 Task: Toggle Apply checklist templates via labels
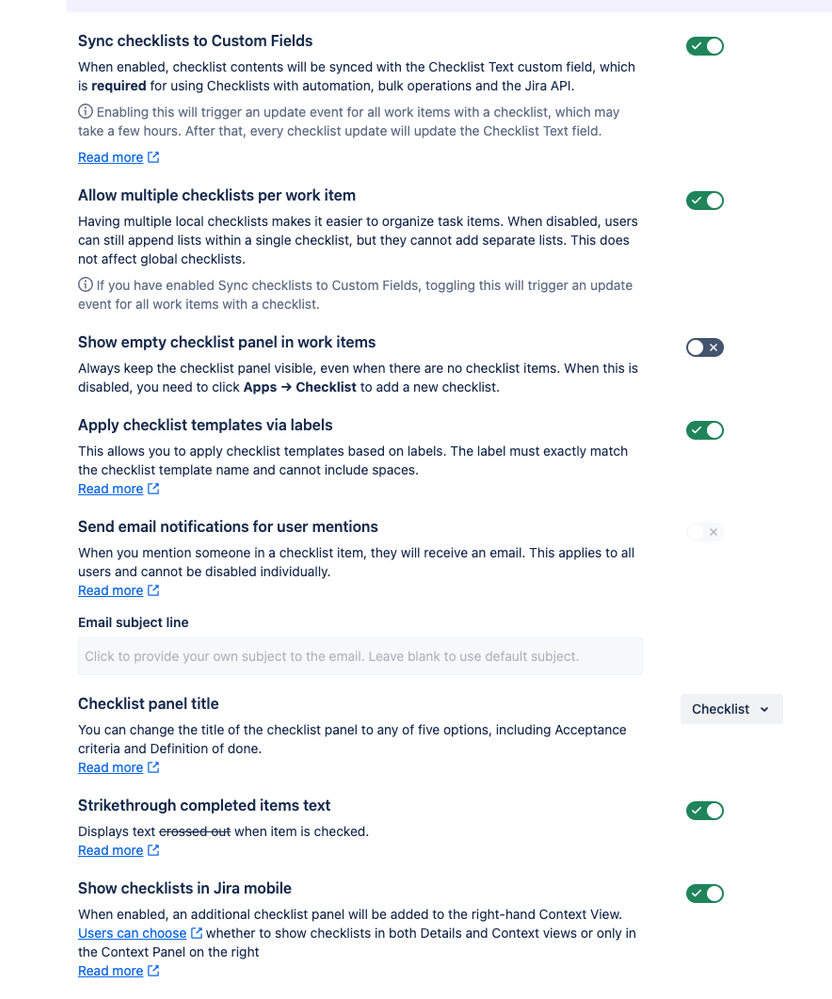(x=705, y=430)
